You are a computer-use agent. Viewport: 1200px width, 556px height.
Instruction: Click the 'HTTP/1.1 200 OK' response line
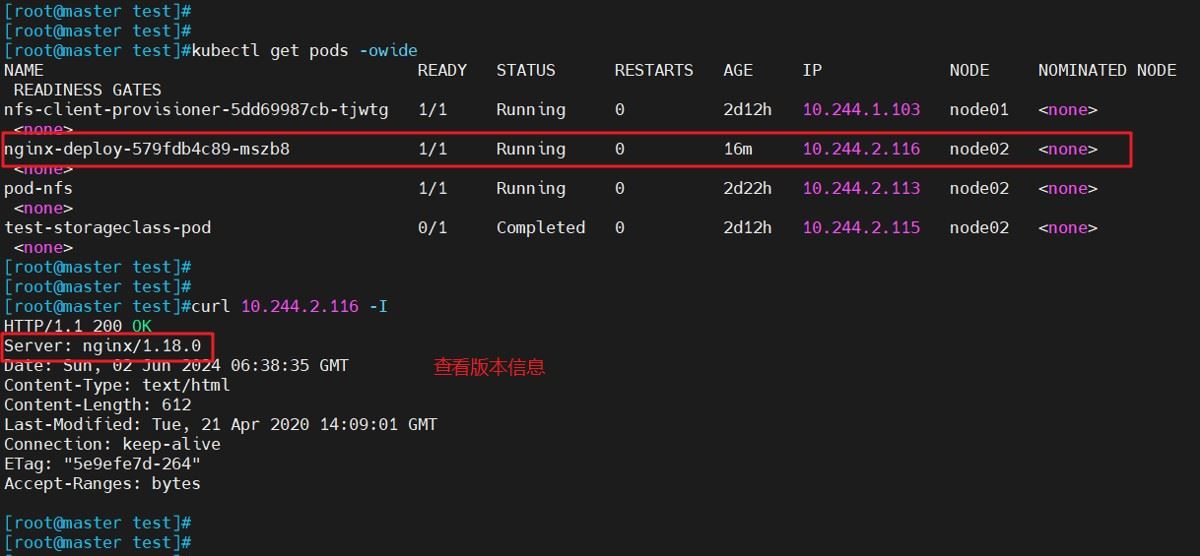pos(78,326)
